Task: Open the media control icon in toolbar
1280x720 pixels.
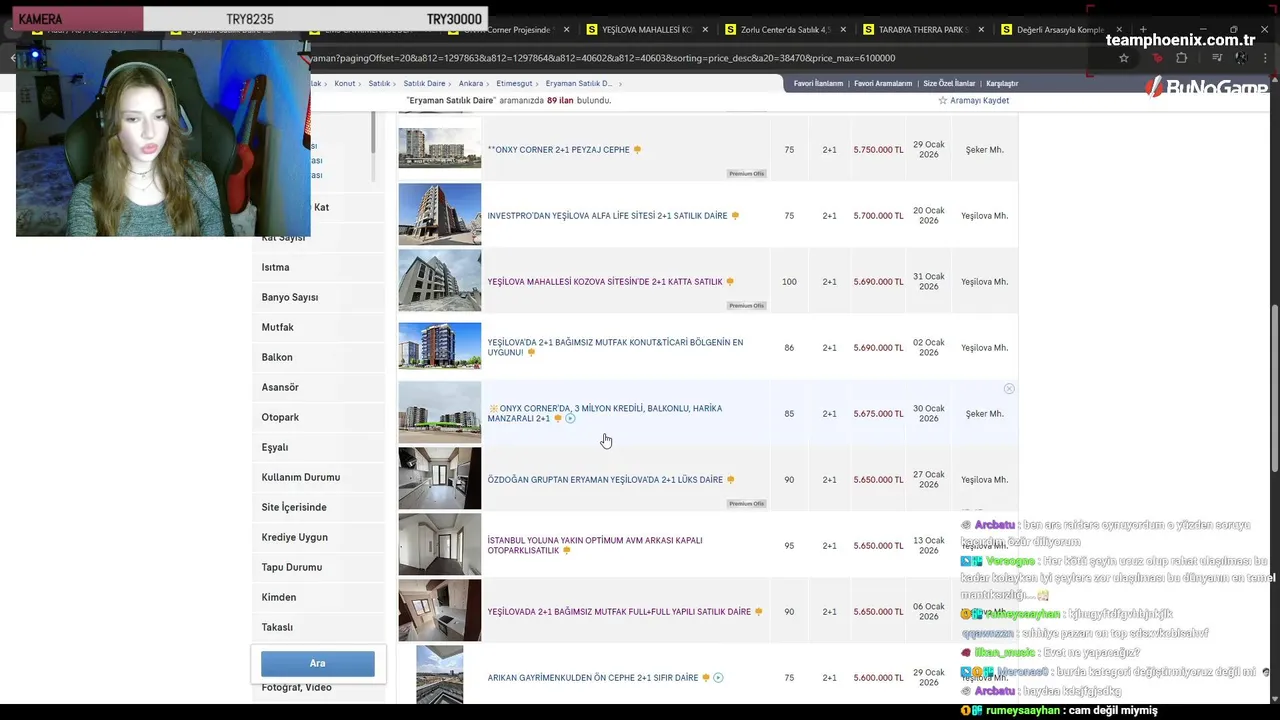Action: click(1217, 58)
